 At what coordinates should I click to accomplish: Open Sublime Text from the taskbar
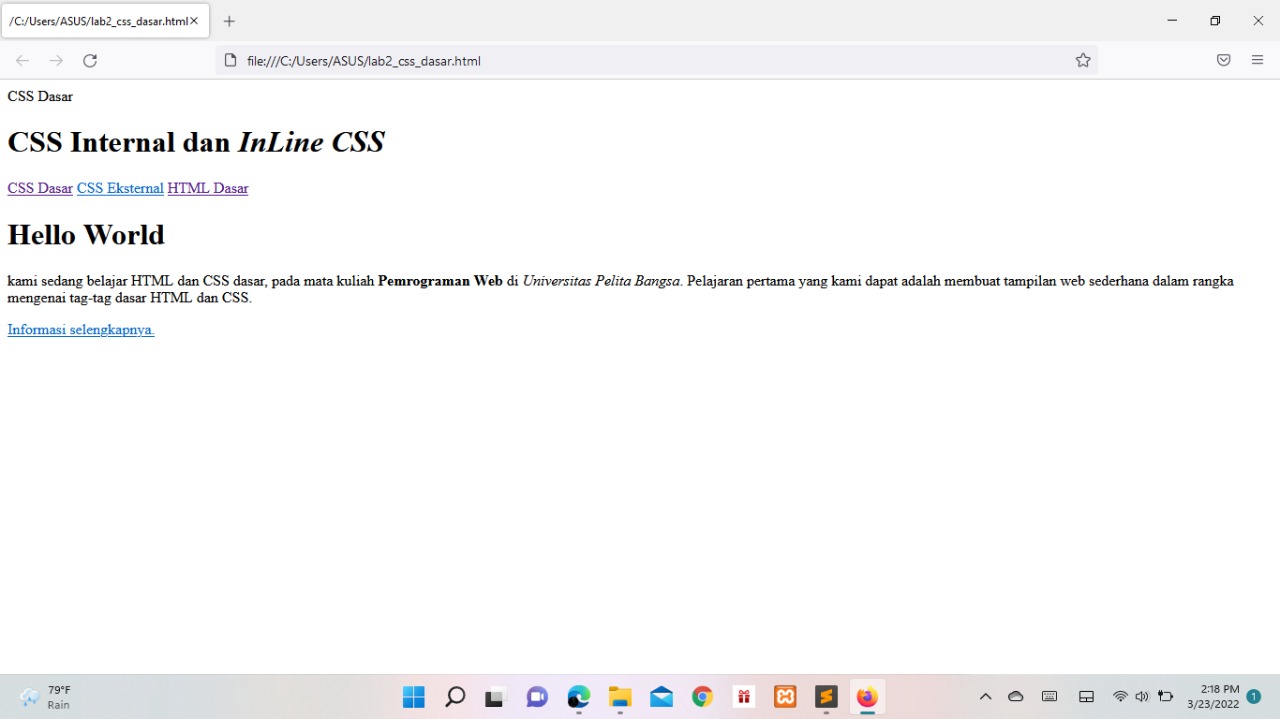pos(826,697)
